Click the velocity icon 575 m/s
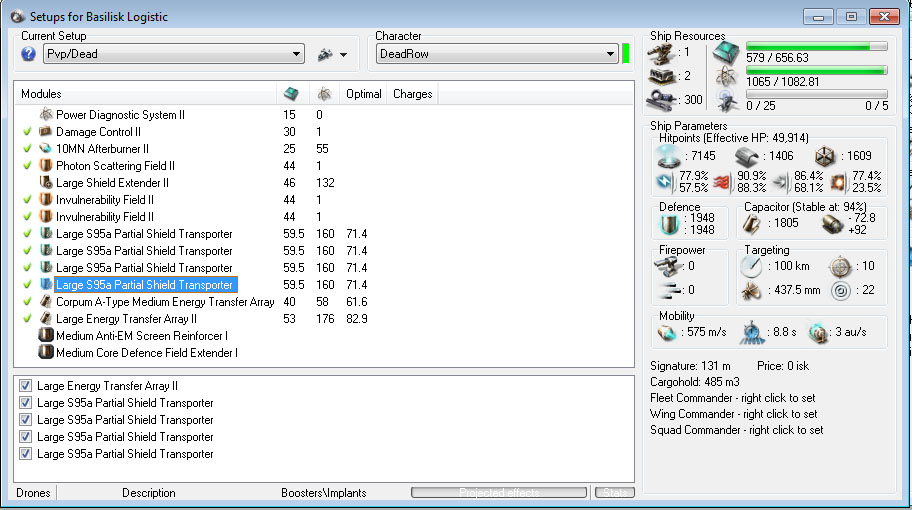Image resolution: width=912 pixels, height=510 pixels. pos(667,333)
